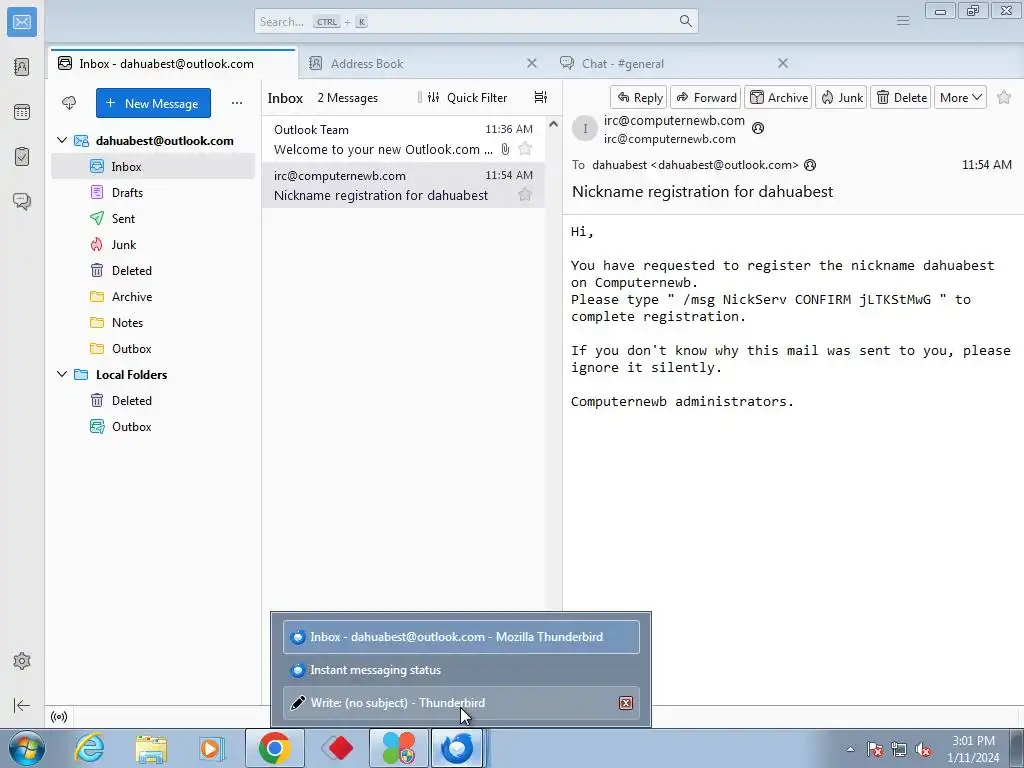The height and width of the screenshot is (768, 1024).
Task: Select Outbox under Local Folders
Action: pos(153,426)
